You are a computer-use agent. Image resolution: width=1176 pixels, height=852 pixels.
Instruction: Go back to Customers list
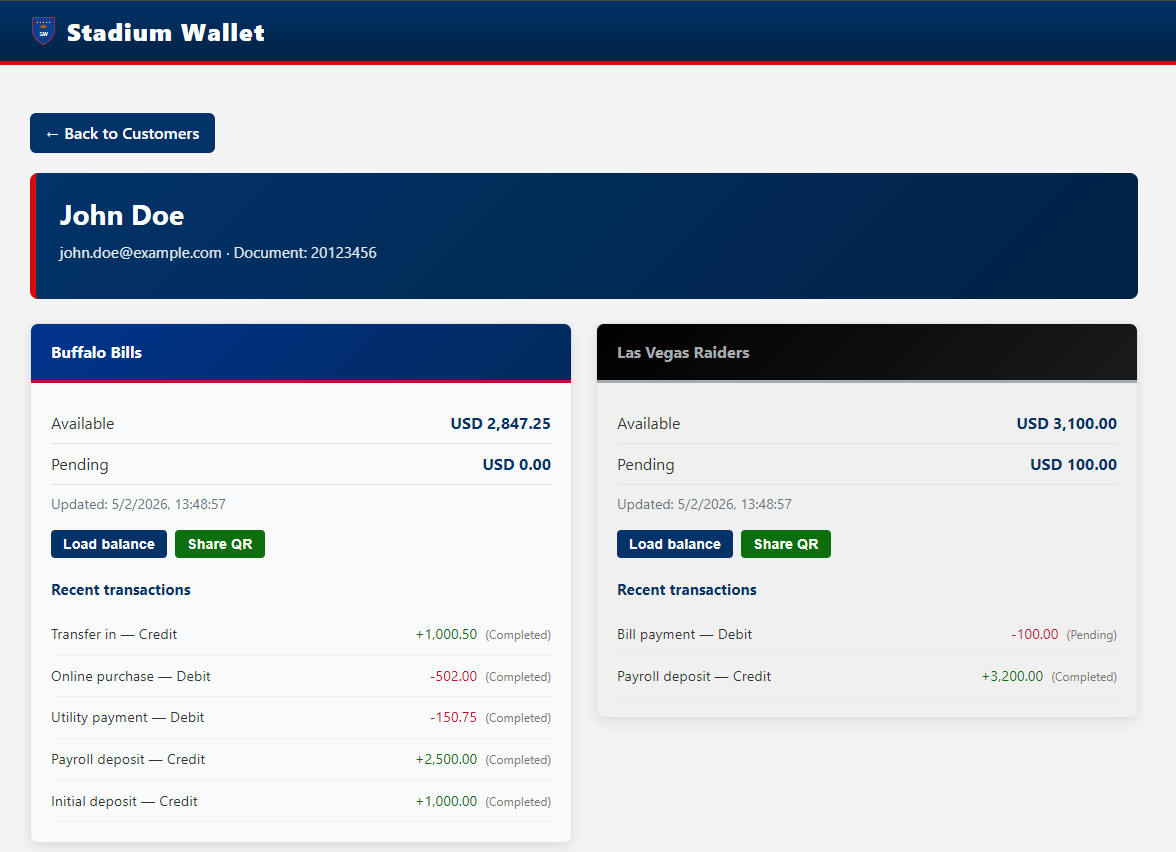coord(122,133)
